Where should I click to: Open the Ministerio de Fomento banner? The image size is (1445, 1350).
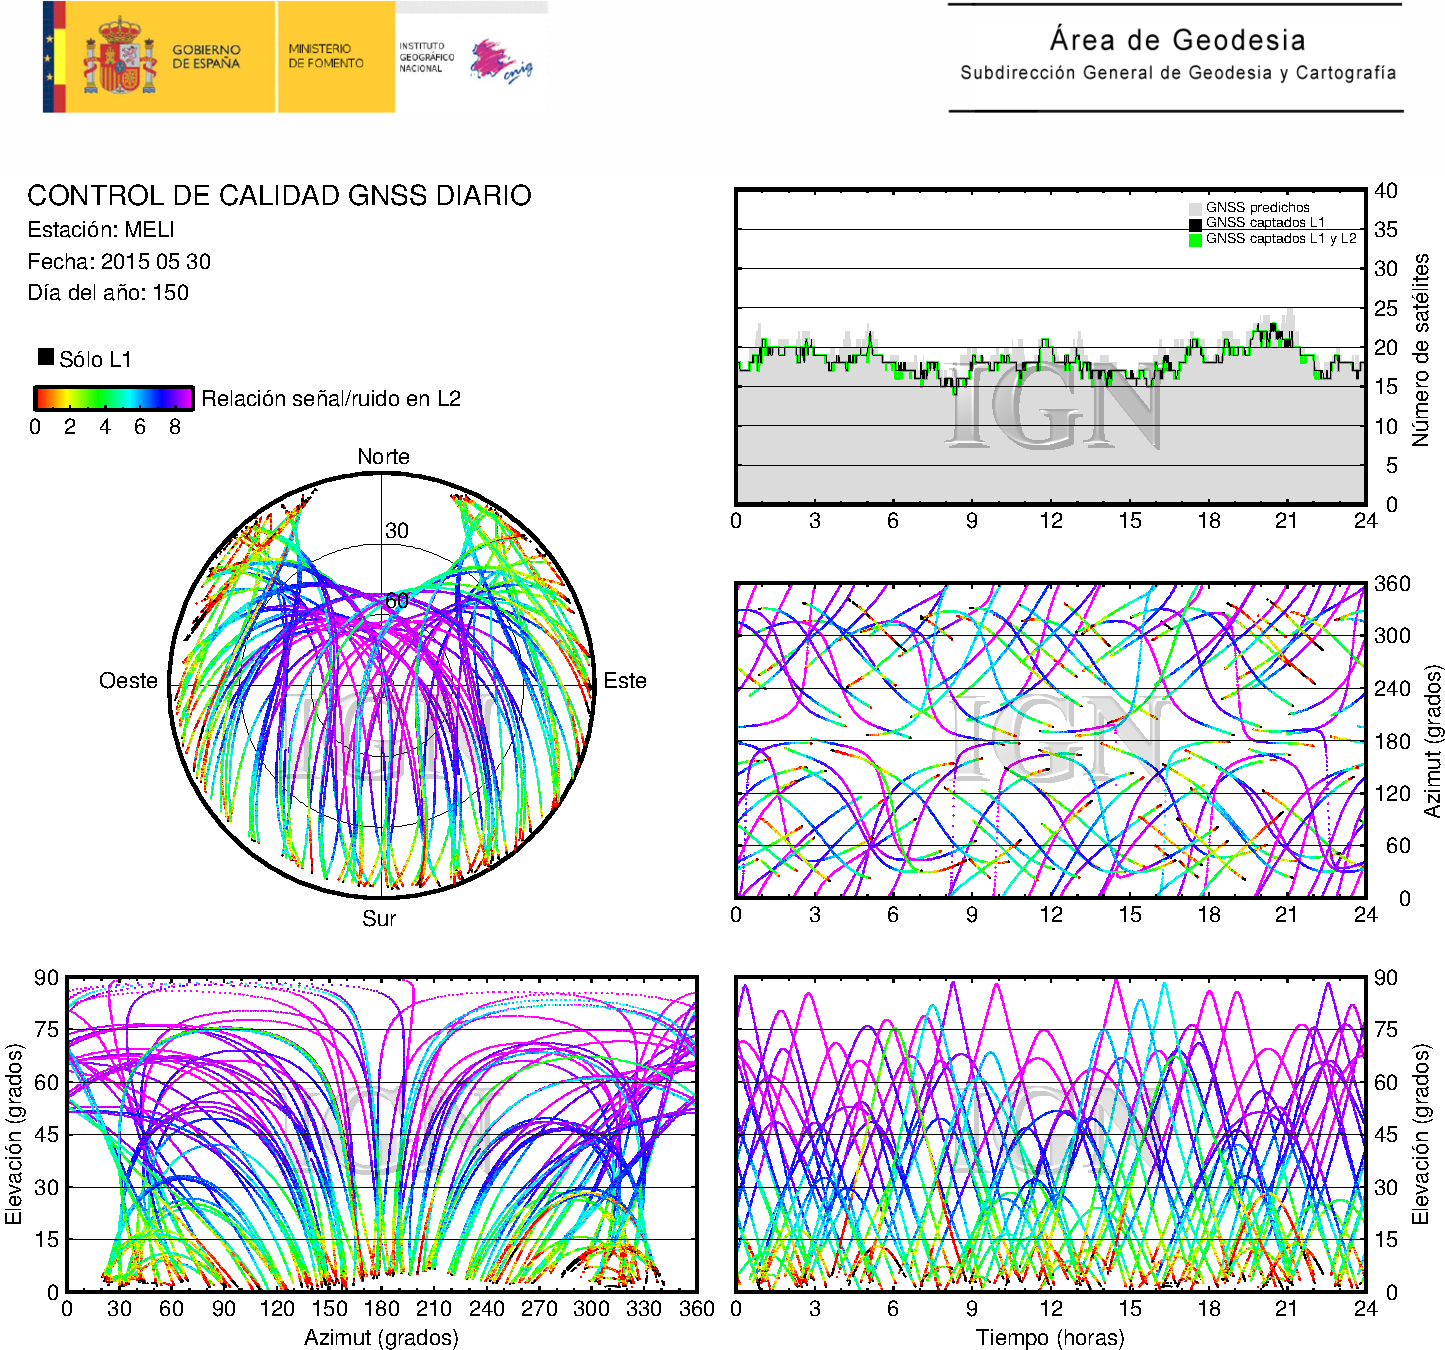(326, 56)
